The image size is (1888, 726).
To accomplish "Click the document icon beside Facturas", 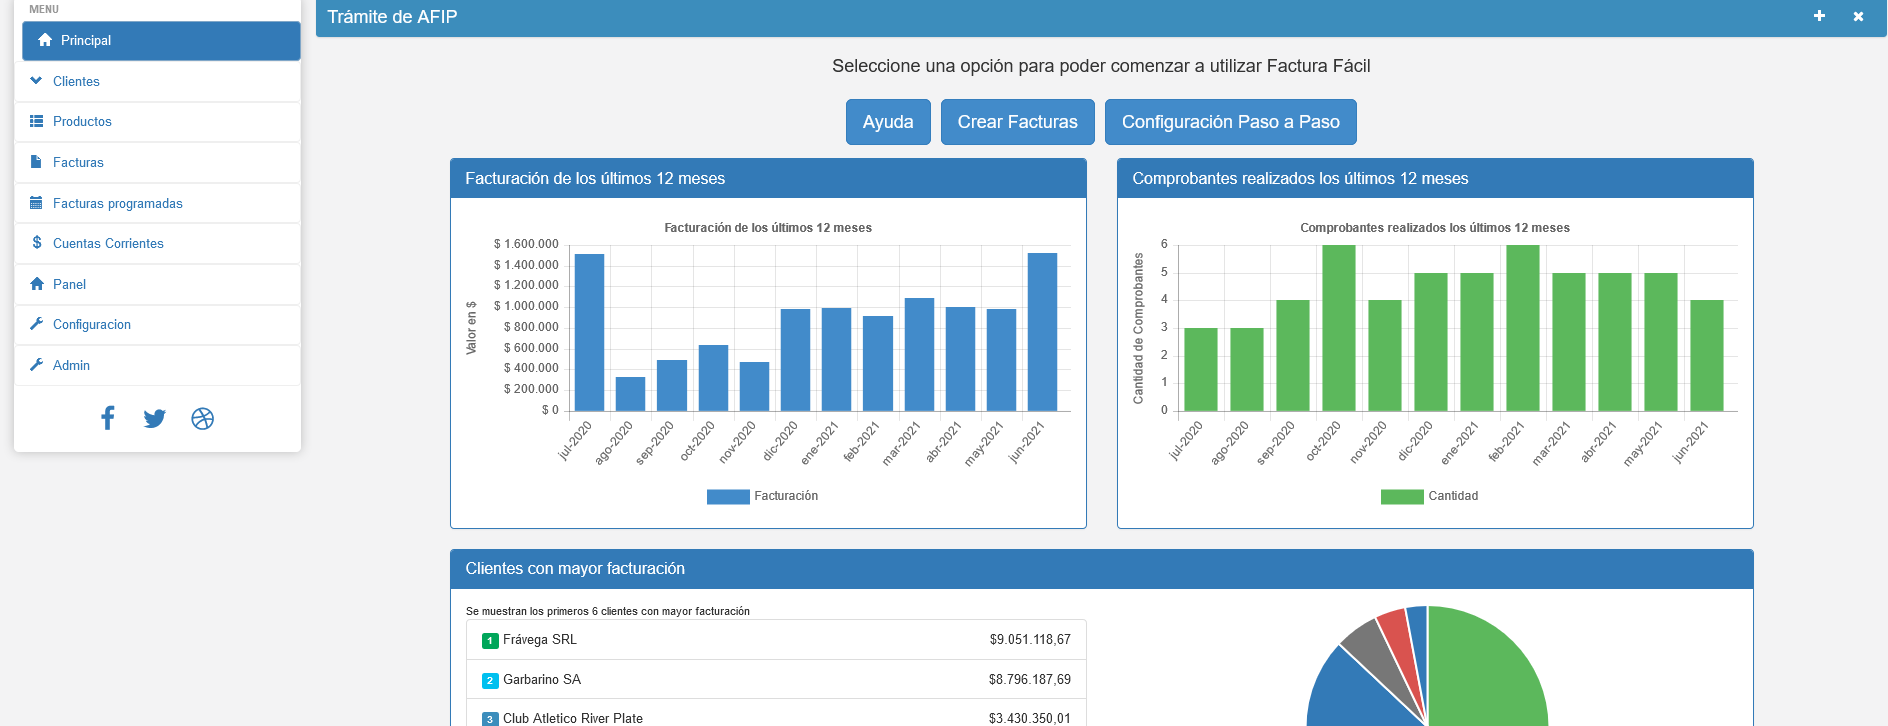I will coord(36,162).
